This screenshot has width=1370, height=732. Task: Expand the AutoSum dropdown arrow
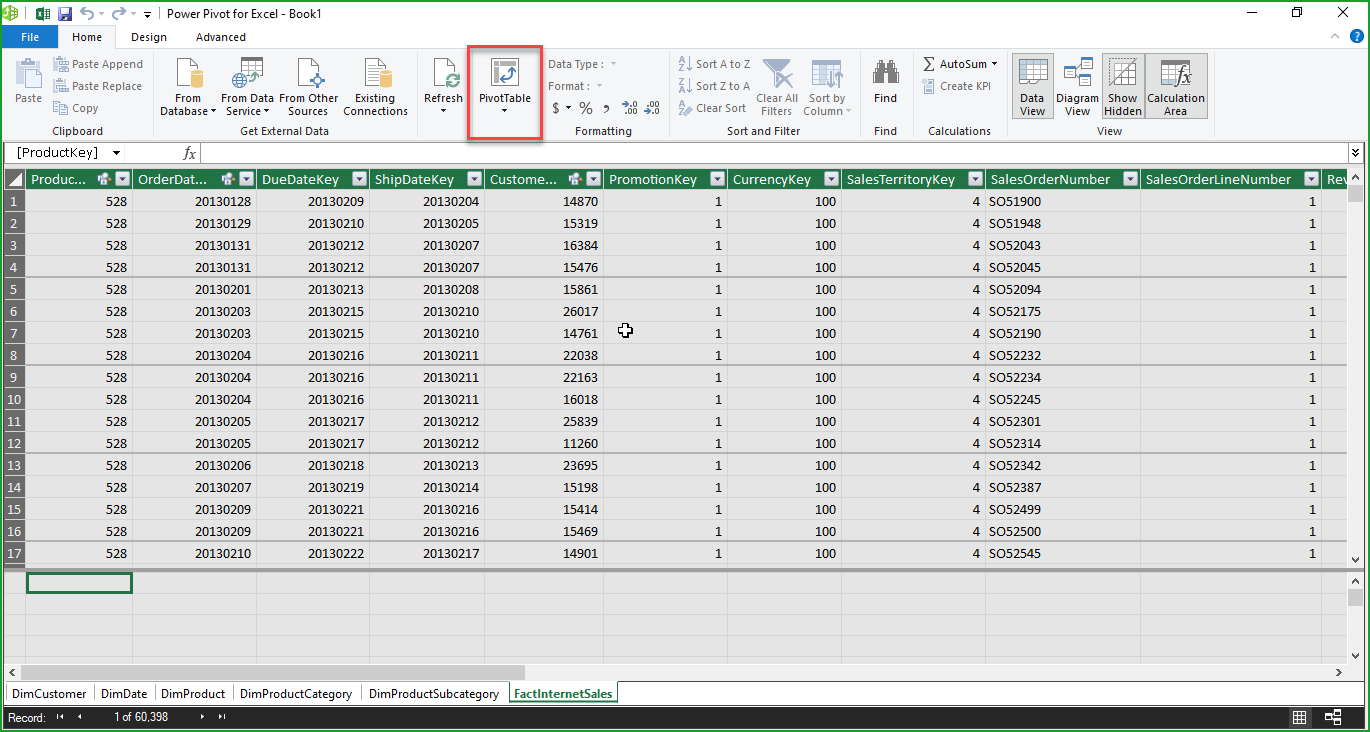tap(994, 64)
